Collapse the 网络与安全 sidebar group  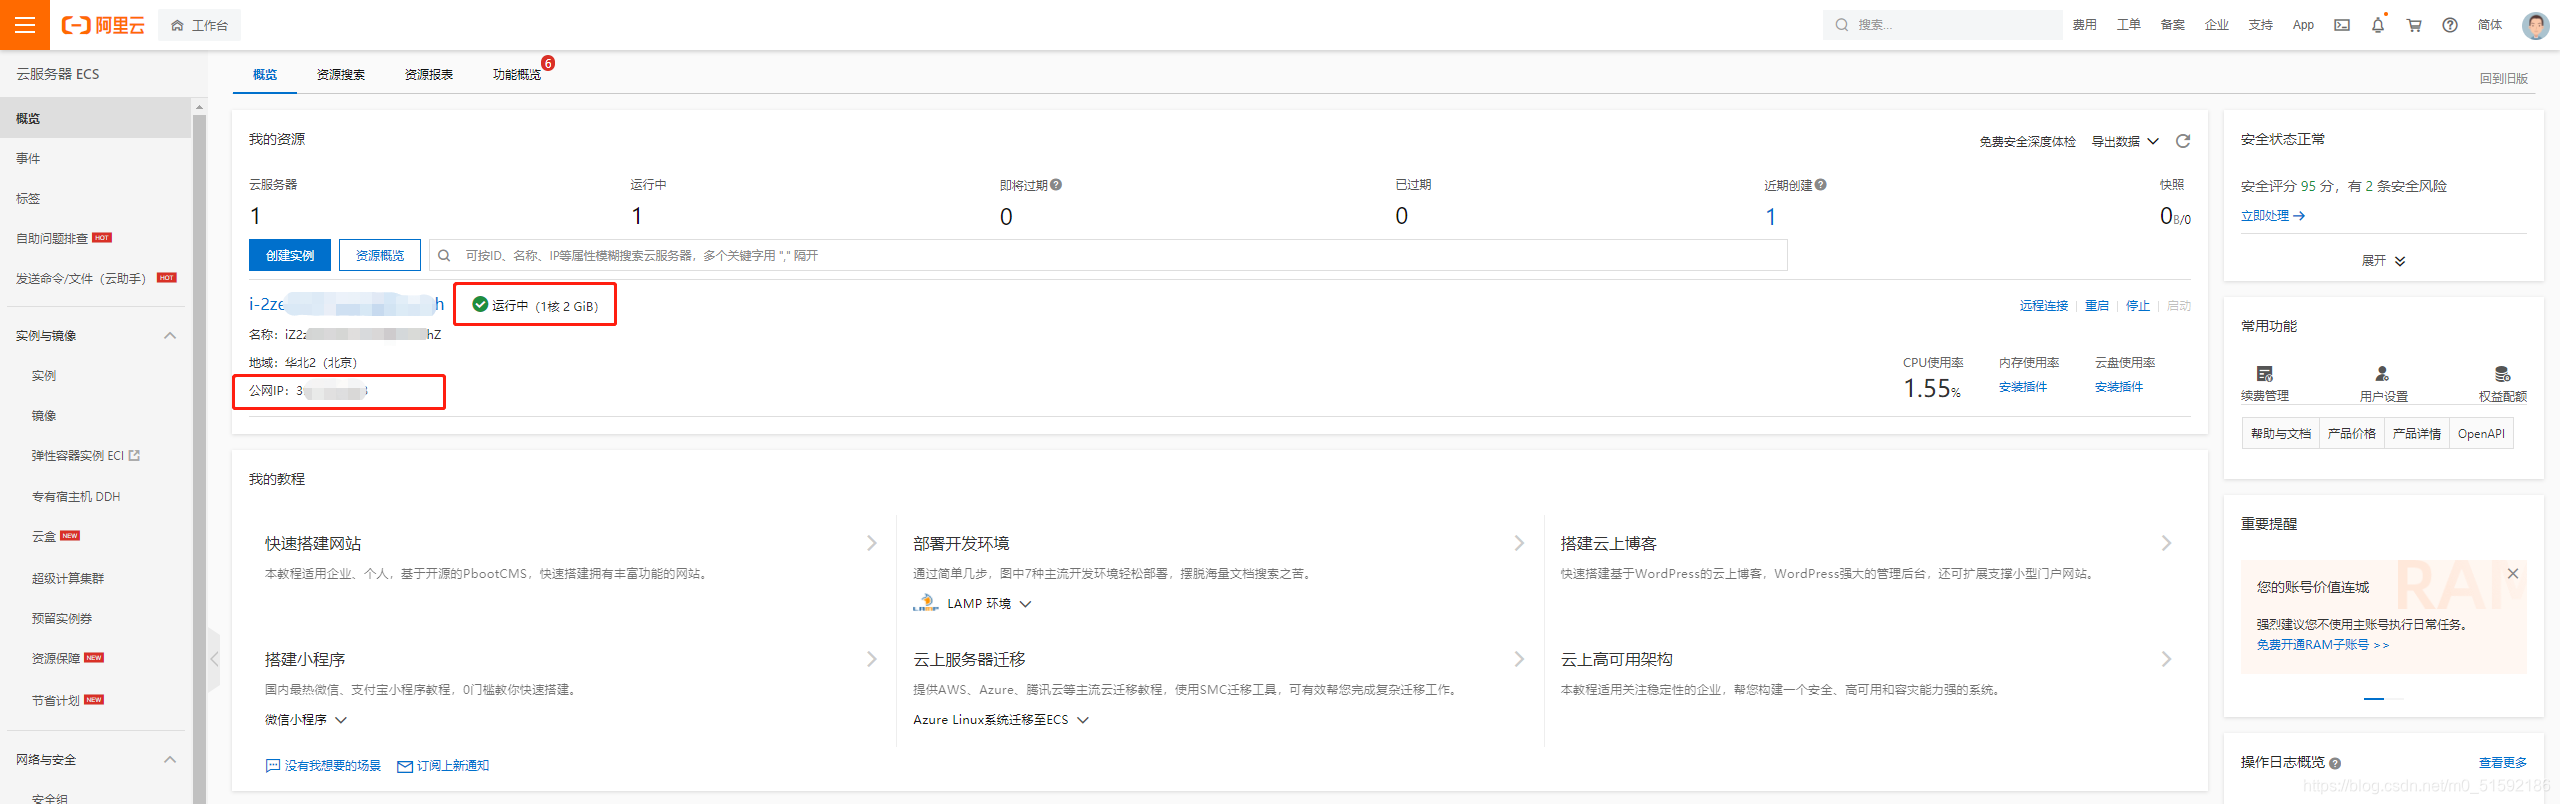click(x=170, y=760)
